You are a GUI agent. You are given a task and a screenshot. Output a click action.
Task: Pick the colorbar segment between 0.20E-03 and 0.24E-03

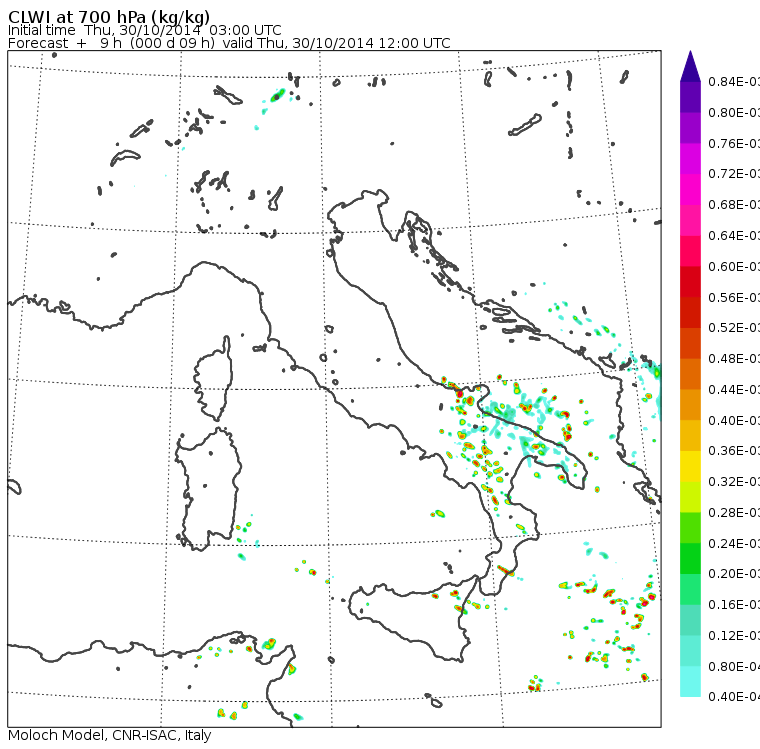point(690,558)
